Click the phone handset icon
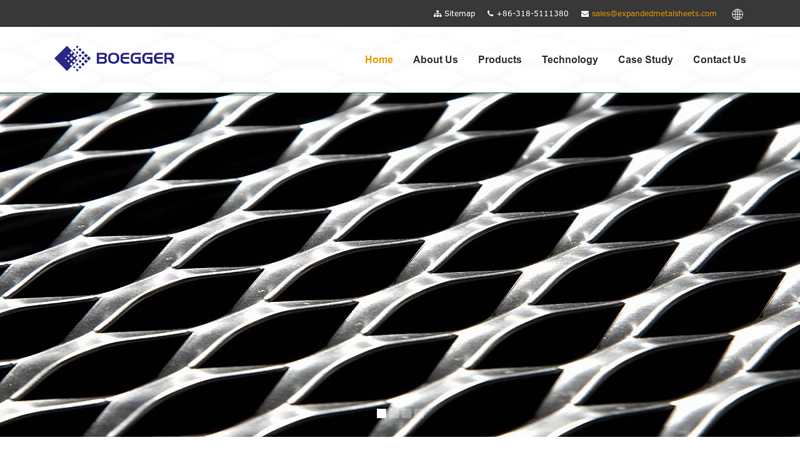 coord(490,14)
